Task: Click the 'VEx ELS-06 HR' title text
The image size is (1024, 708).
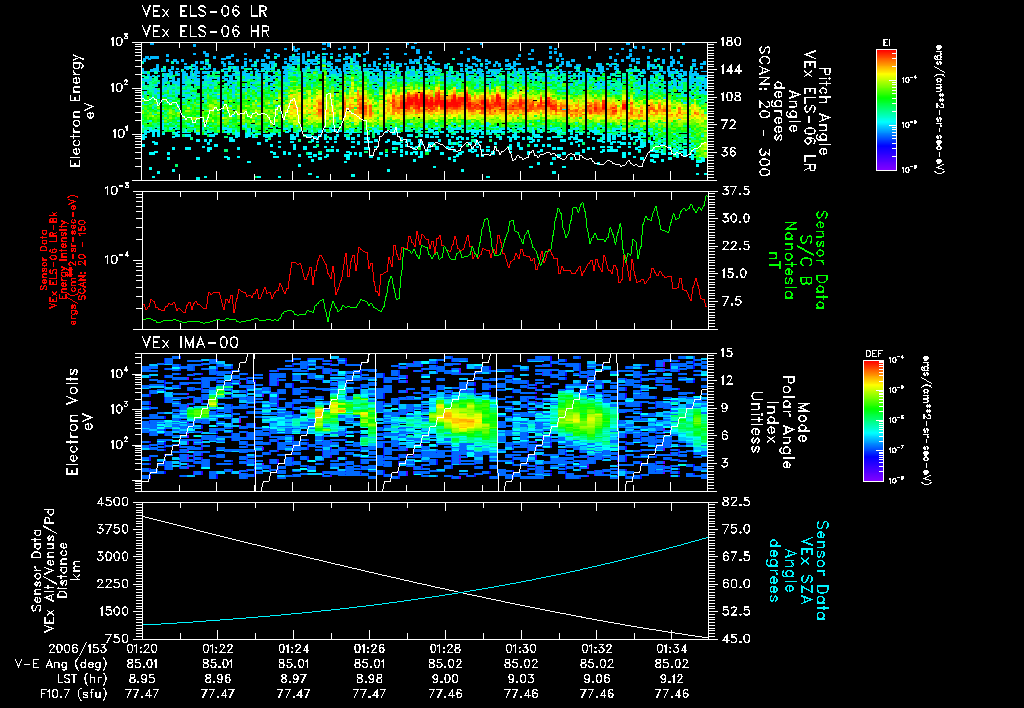Action: (x=205, y=31)
